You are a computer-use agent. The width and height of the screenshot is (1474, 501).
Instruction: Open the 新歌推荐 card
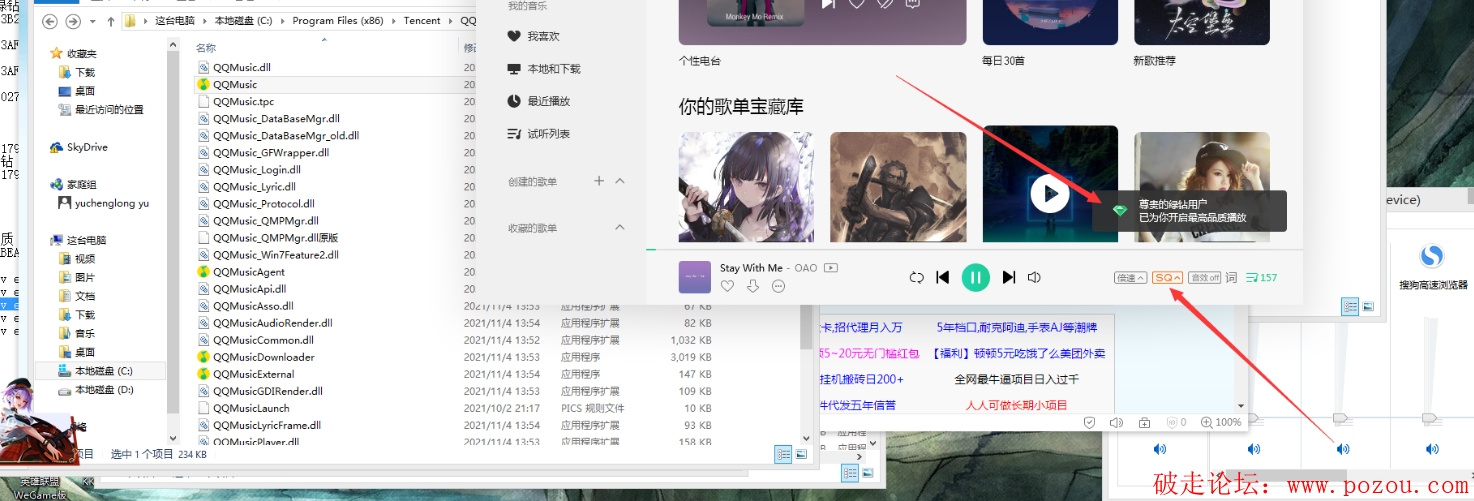tap(1202, 22)
